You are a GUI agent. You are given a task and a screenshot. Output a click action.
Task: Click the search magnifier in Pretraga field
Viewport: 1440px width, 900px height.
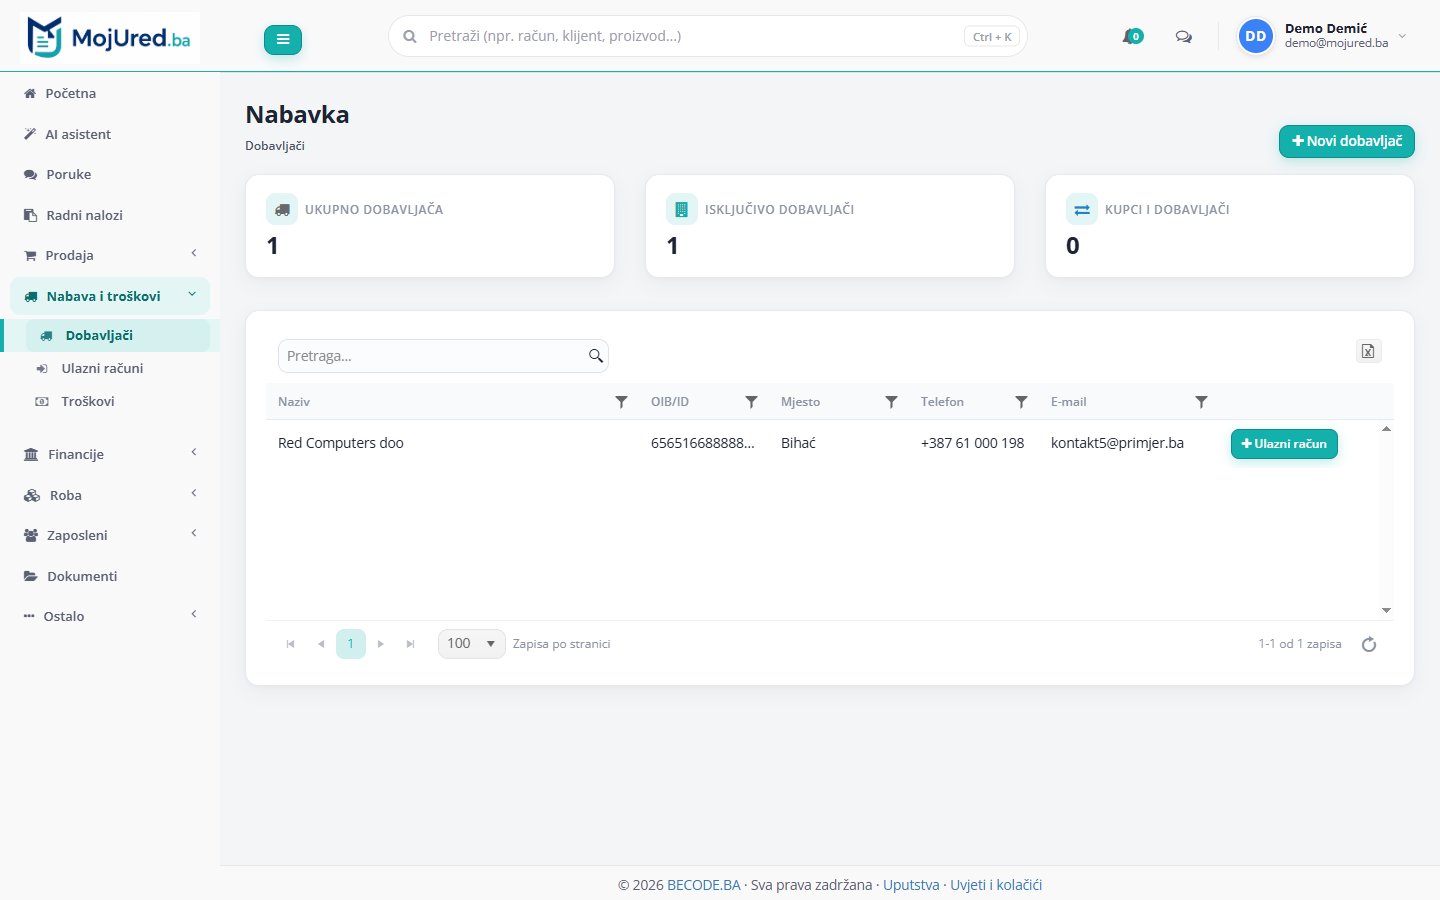[596, 356]
